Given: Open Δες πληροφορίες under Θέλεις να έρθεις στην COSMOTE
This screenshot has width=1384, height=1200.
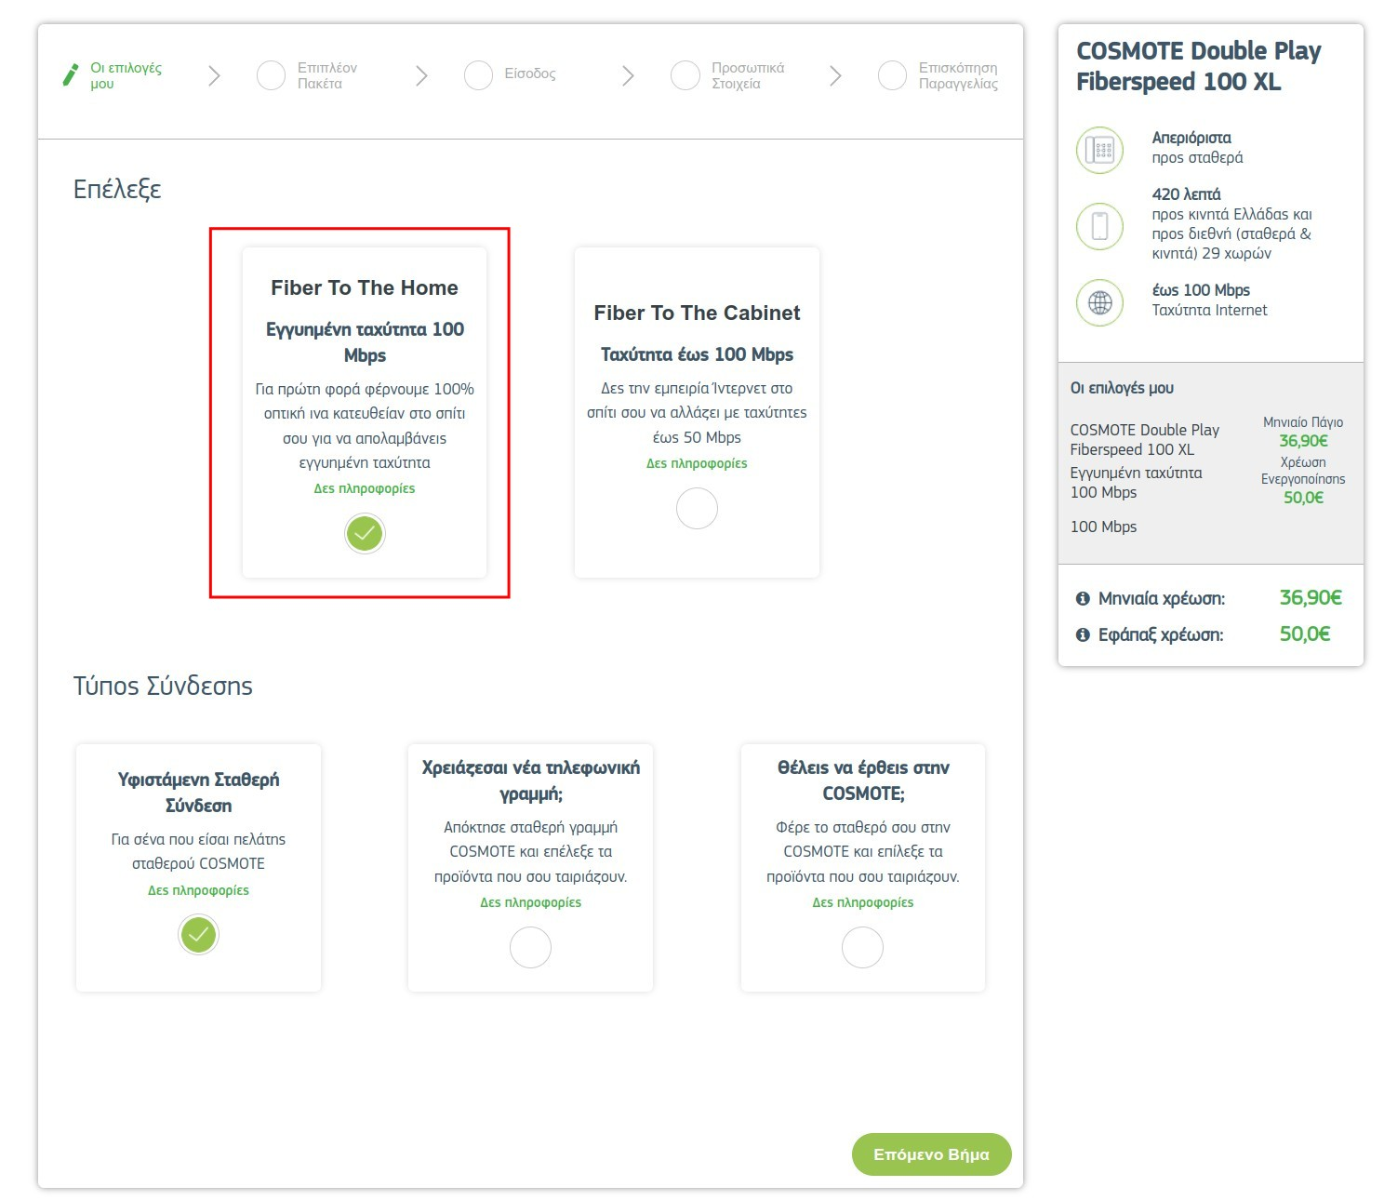Looking at the screenshot, I should tap(862, 903).
